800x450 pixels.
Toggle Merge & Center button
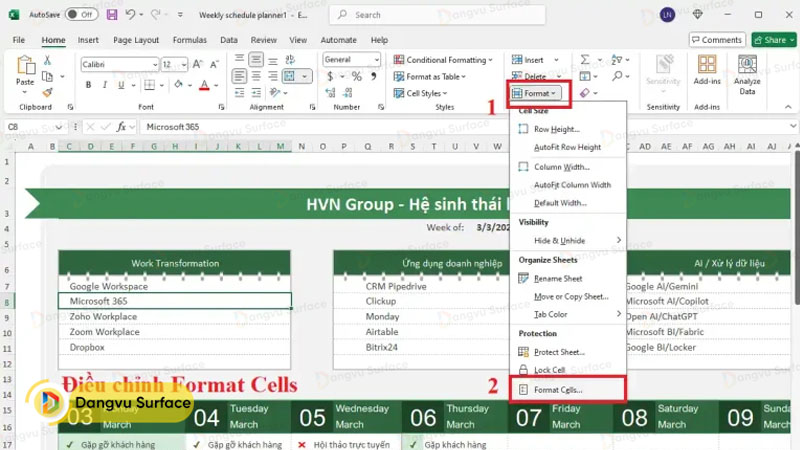[290, 77]
